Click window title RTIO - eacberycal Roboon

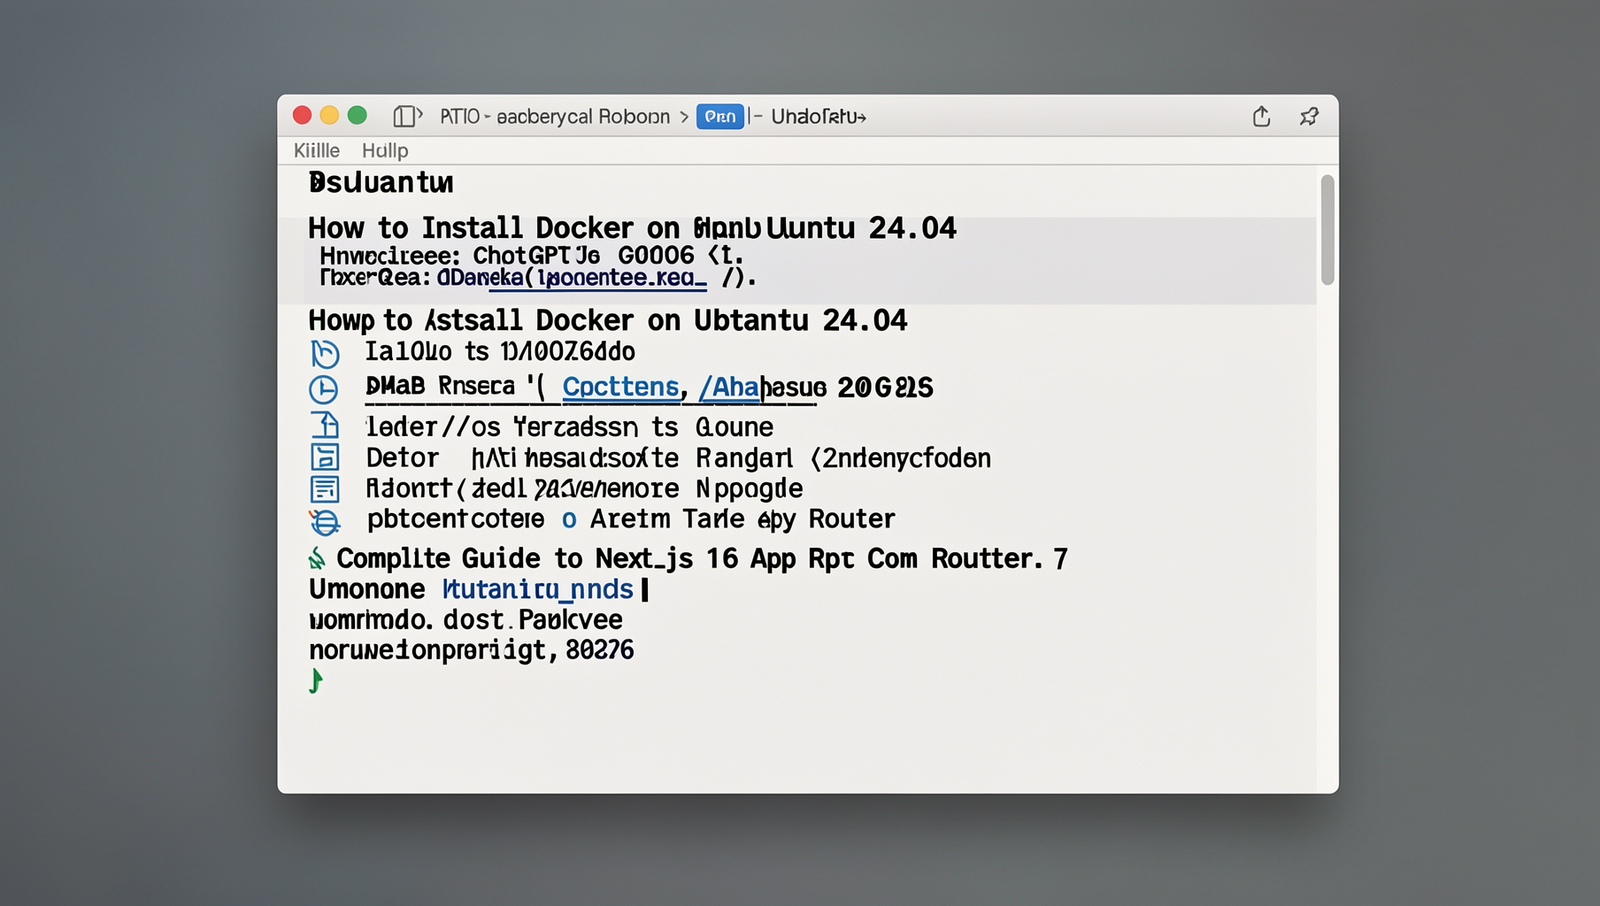(555, 117)
